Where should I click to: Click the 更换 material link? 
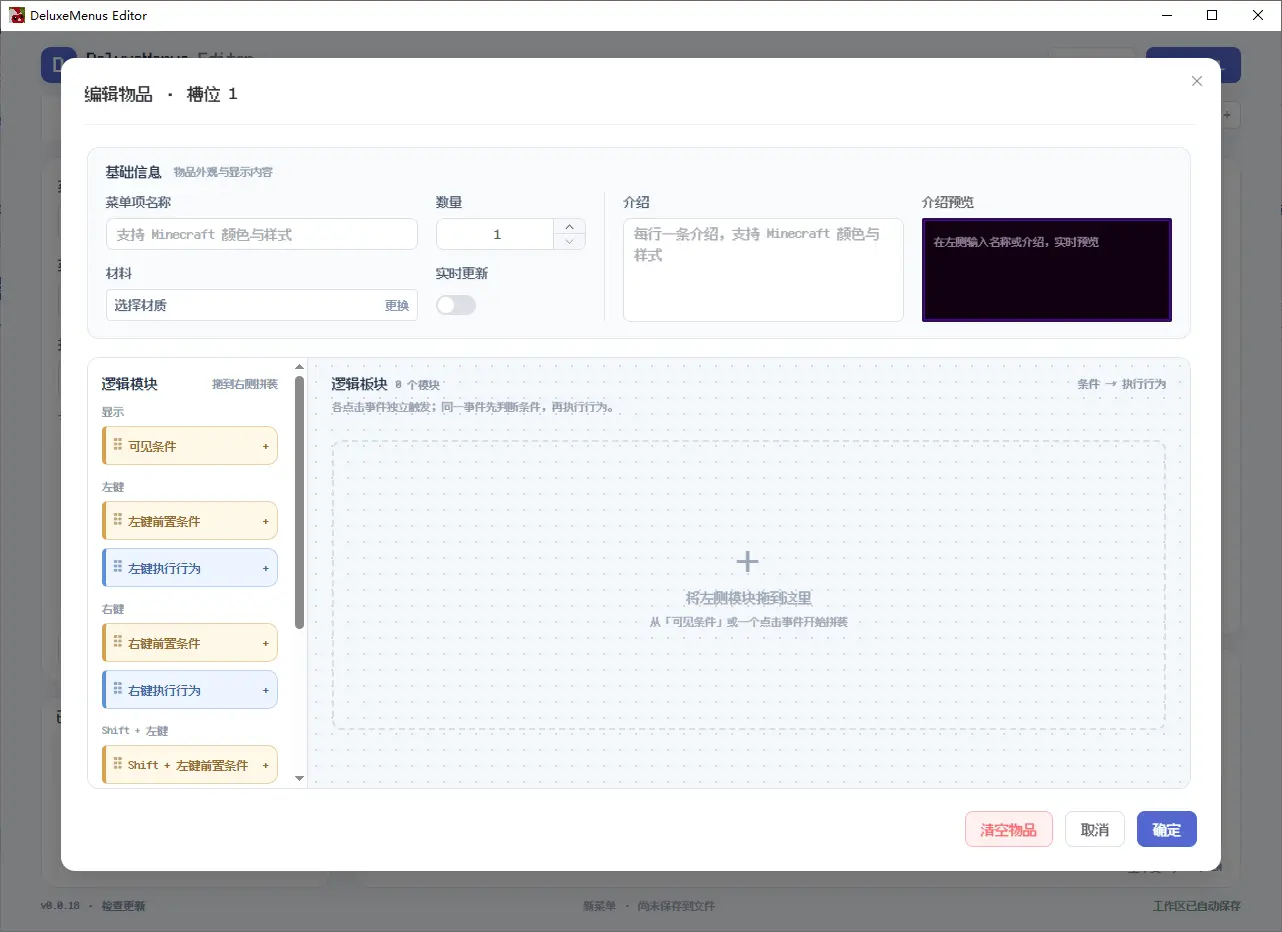(397, 305)
